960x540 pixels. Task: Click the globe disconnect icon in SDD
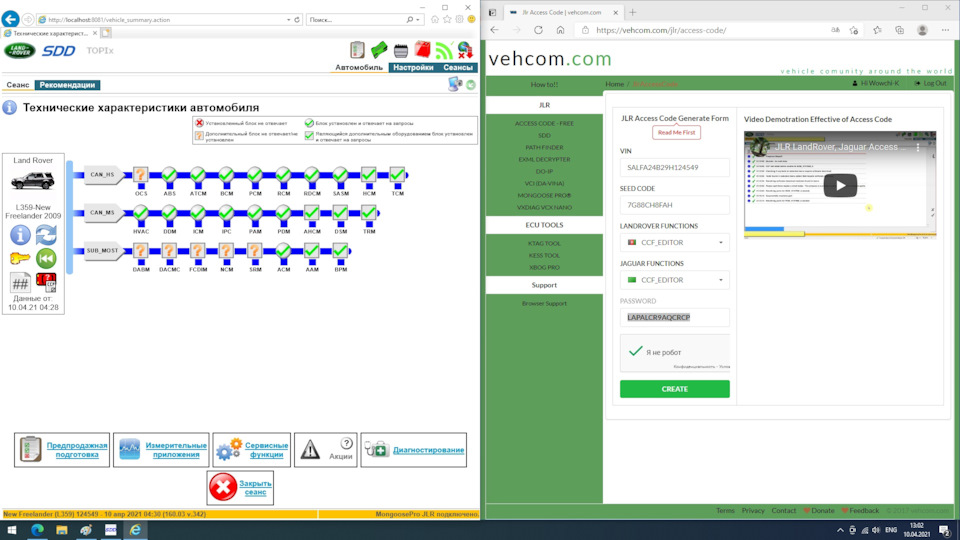[465, 50]
